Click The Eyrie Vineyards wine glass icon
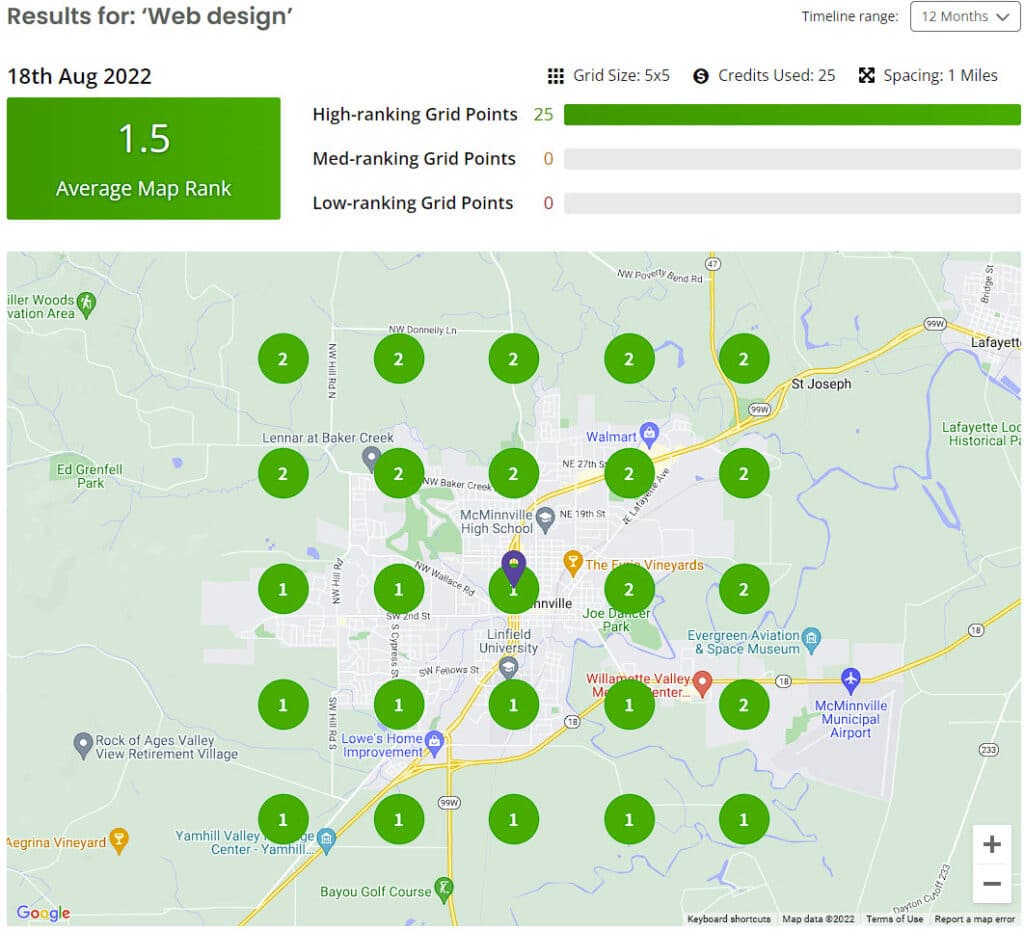The image size is (1024, 931). click(x=574, y=564)
